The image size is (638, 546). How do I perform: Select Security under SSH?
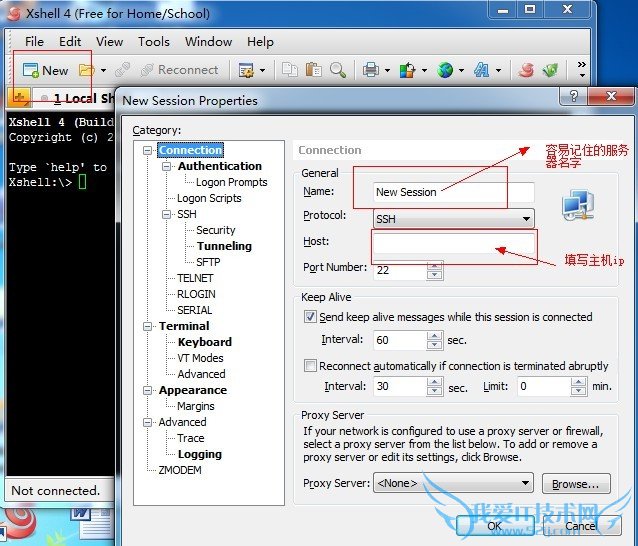point(216,230)
